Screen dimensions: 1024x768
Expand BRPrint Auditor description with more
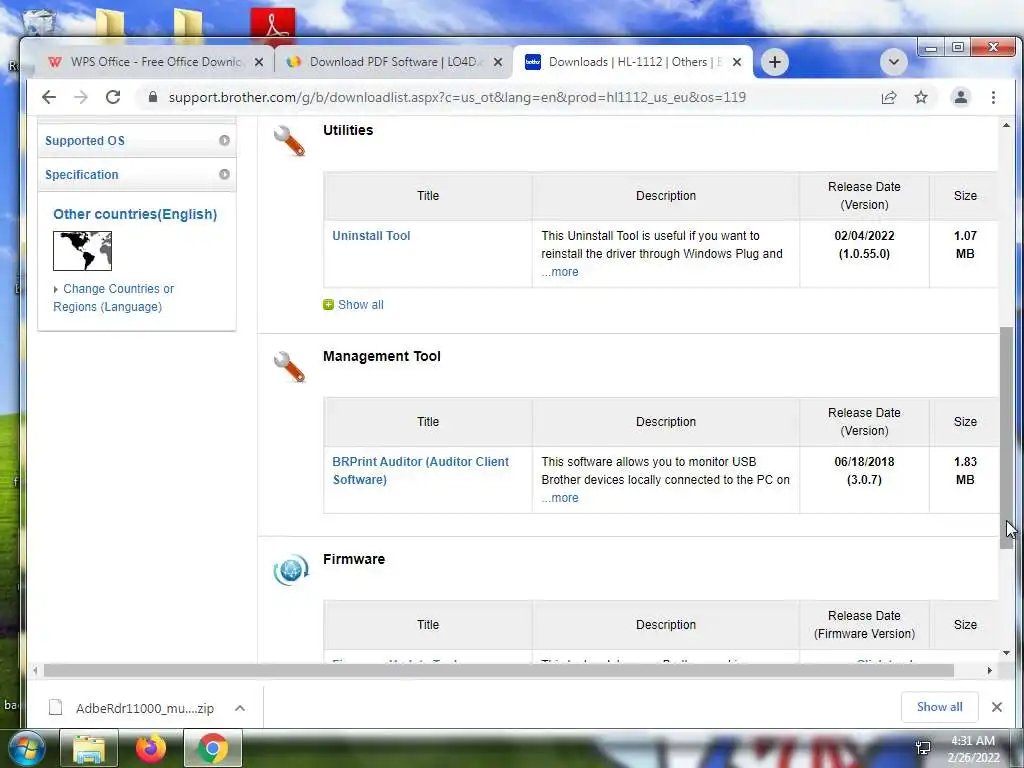(560, 498)
